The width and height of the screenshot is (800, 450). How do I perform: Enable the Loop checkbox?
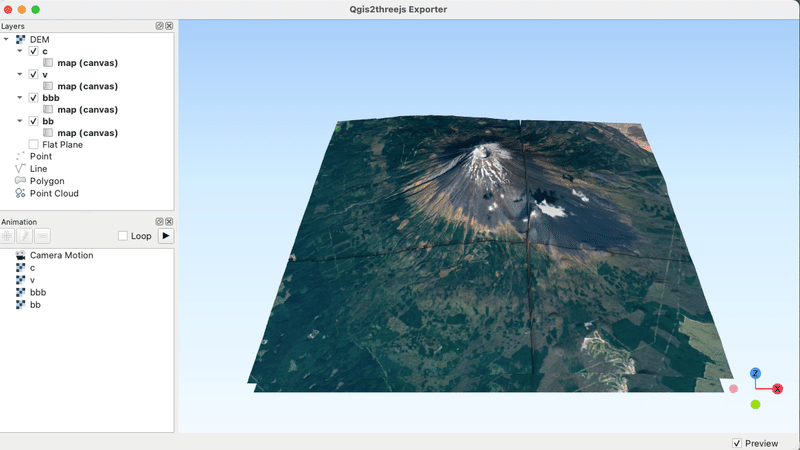point(122,236)
